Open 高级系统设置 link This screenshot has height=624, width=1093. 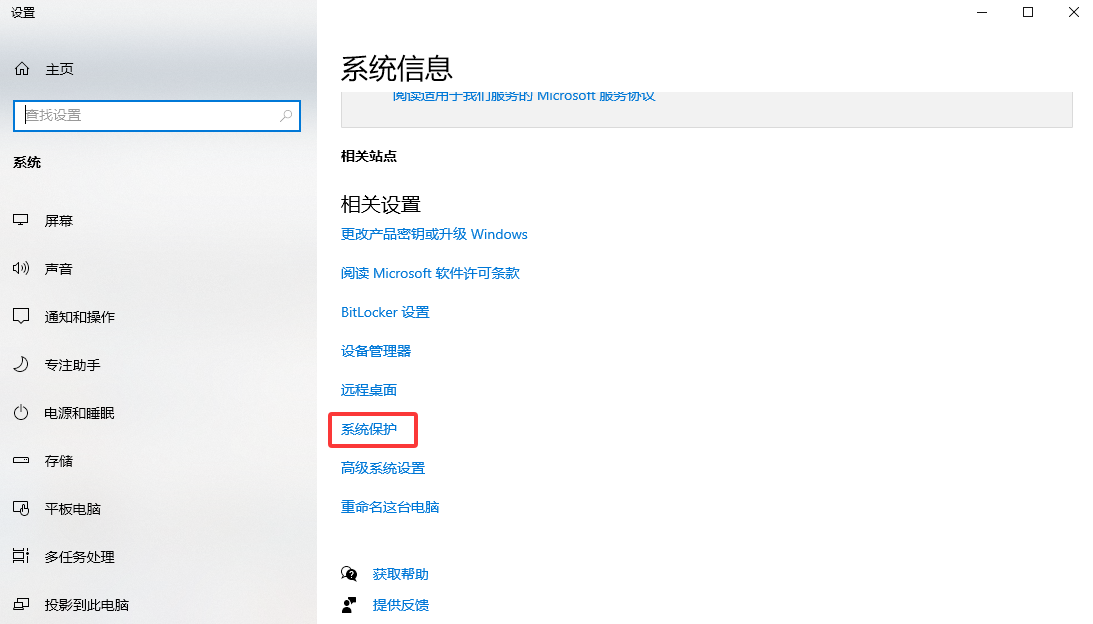click(x=383, y=469)
